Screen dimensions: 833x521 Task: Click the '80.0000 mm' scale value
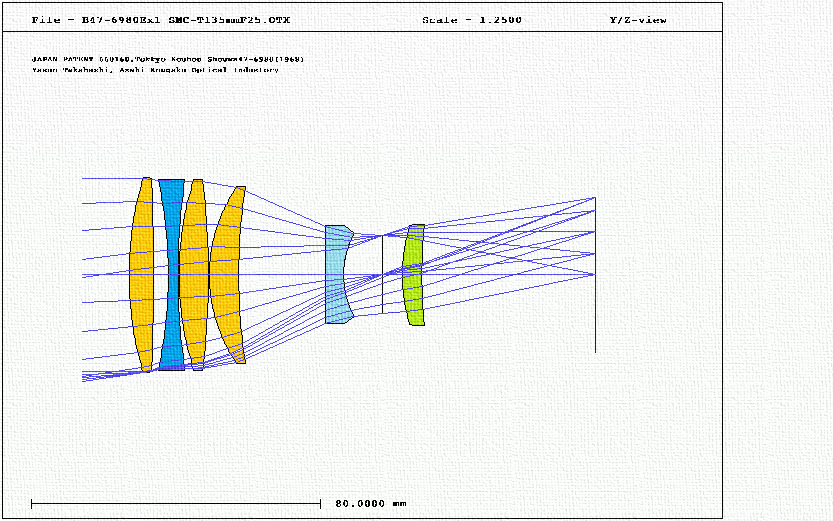pos(371,503)
